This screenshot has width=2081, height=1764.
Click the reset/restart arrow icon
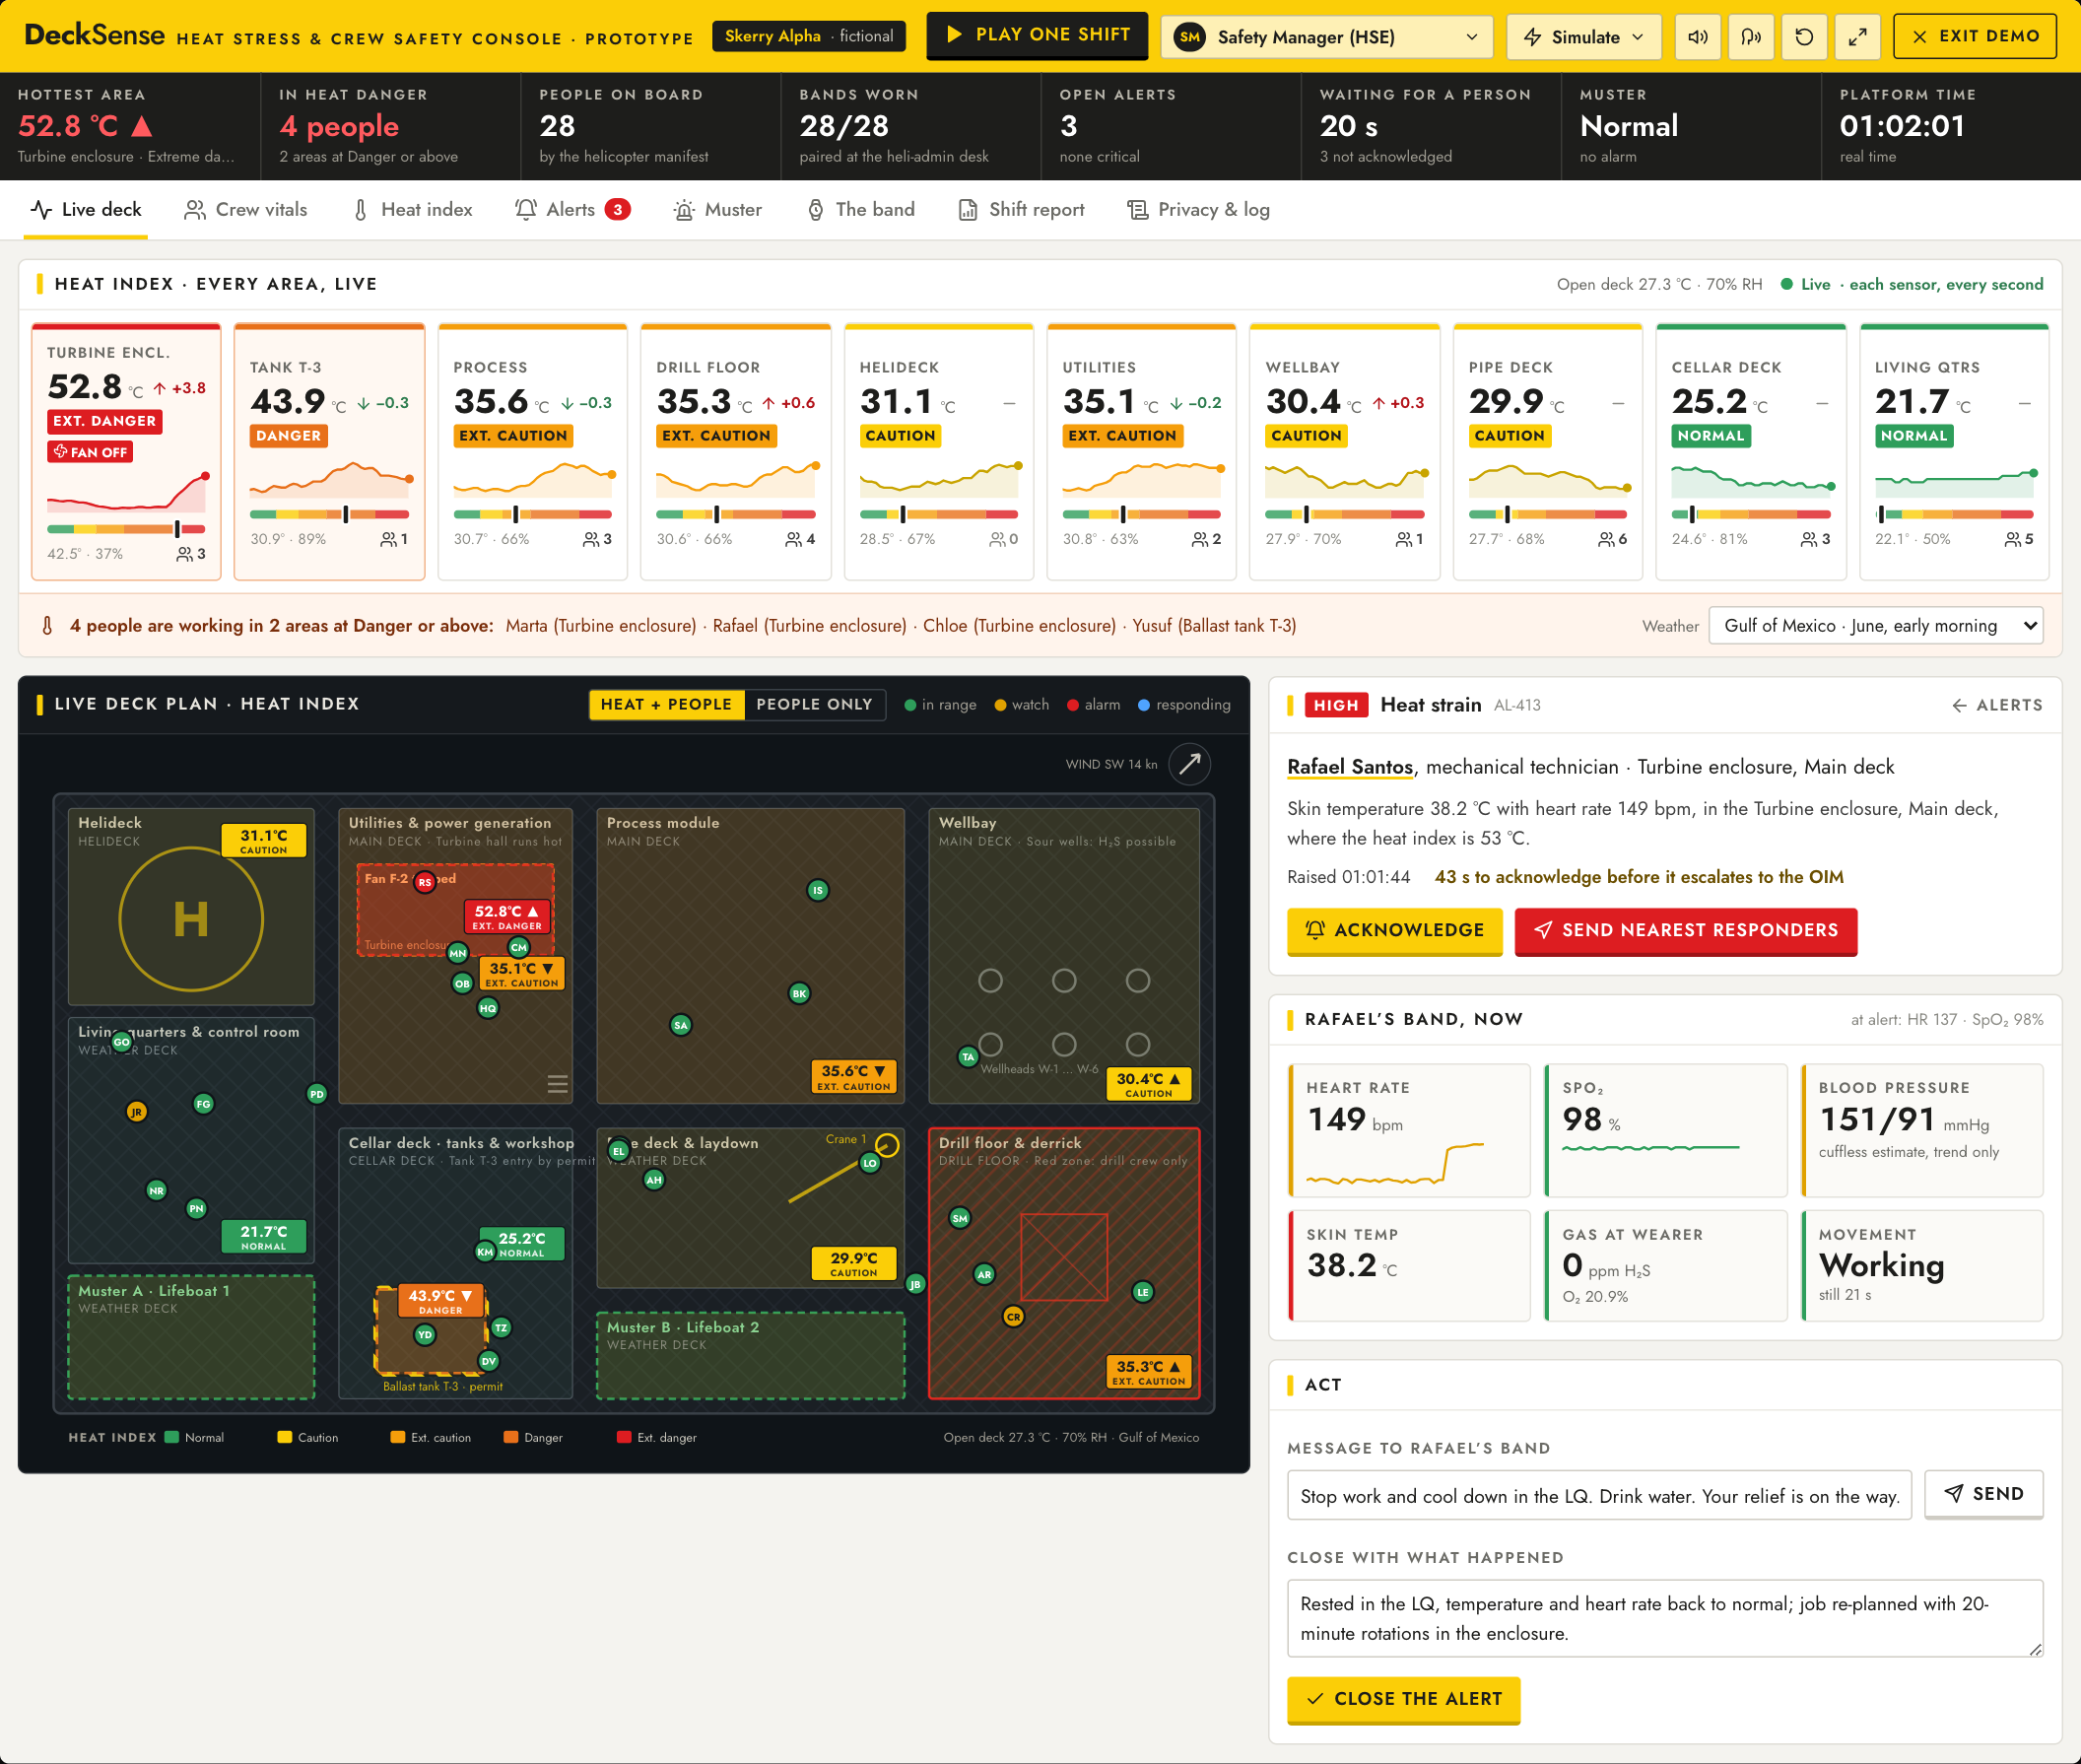(1804, 37)
